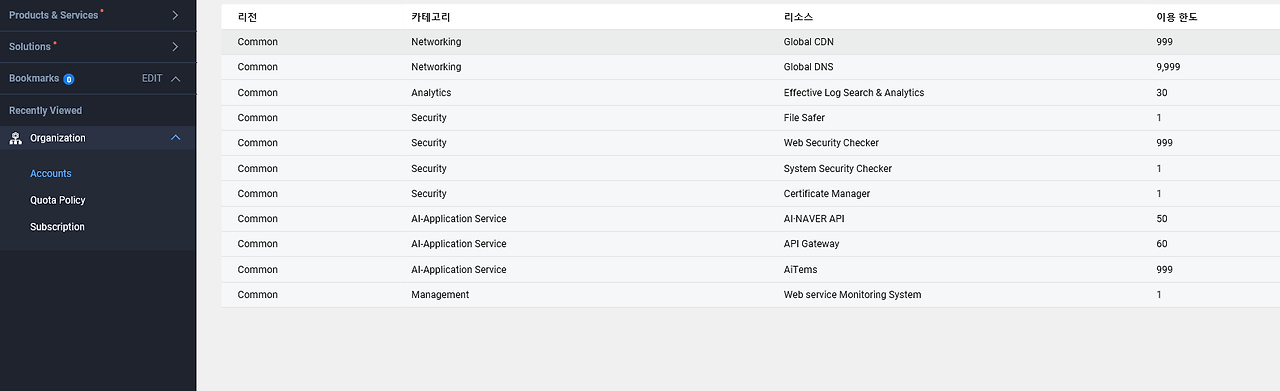Open the Quota Policy submenu item
The width and height of the screenshot is (1280, 391).
point(58,200)
